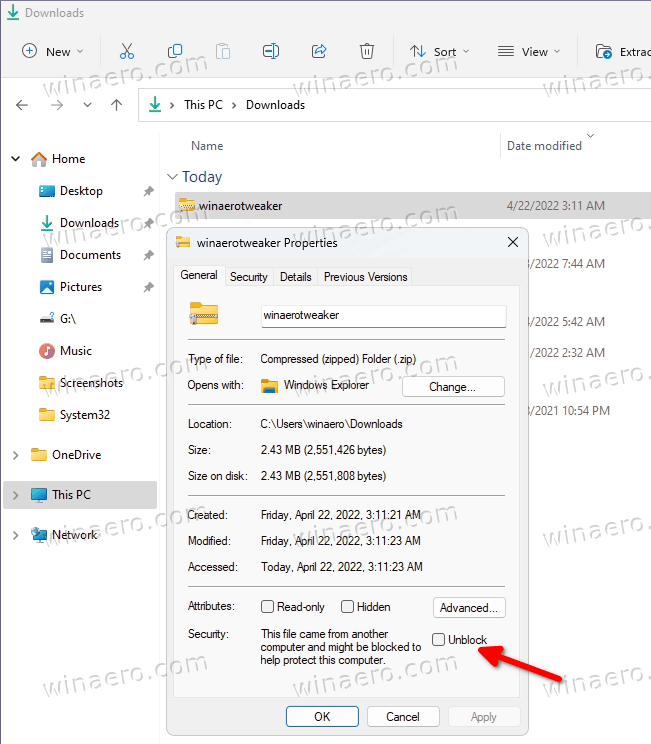This screenshot has width=651, height=744.
Task: Click the Network icon in sidebar
Action: [x=39, y=535]
